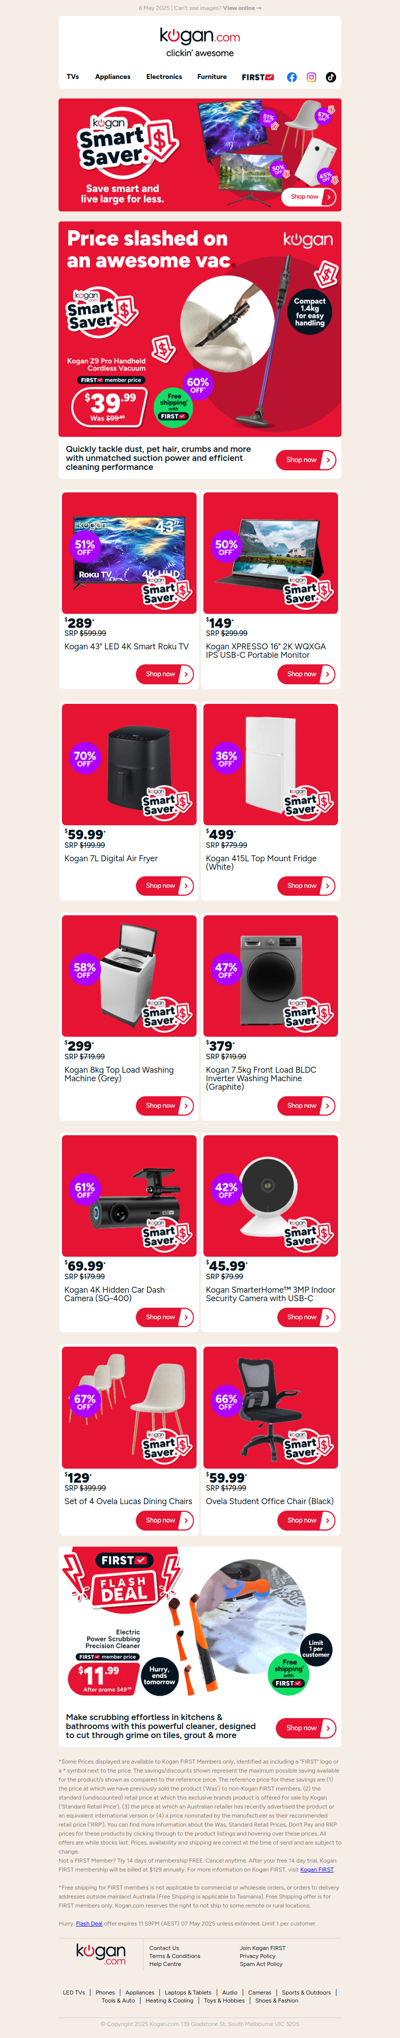Open the Terms & Conditions footer link

[x=175, y=1956]
